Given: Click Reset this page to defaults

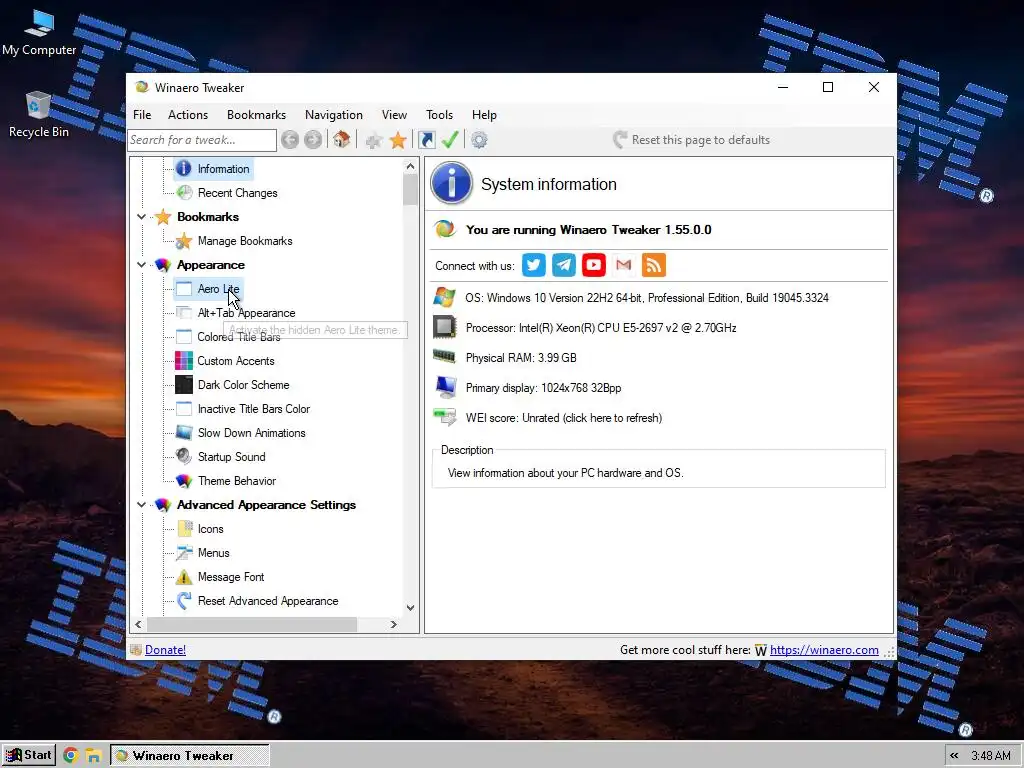Looking at the screenshot, I should [692, 140].
